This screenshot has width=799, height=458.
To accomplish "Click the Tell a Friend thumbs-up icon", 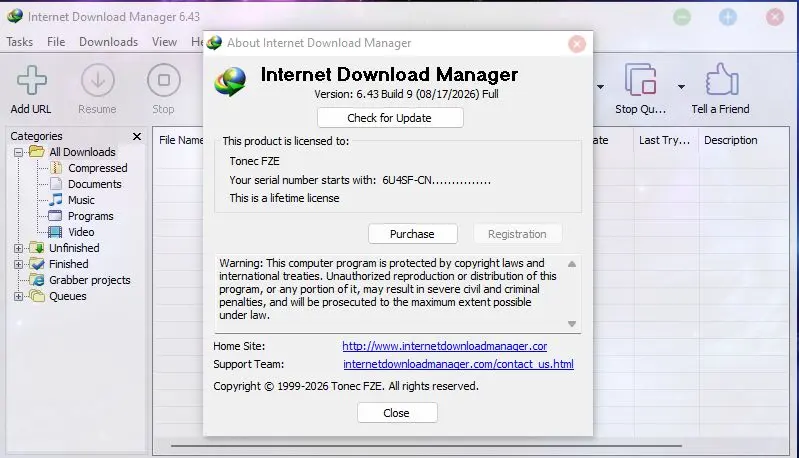I will click(722, 79).
